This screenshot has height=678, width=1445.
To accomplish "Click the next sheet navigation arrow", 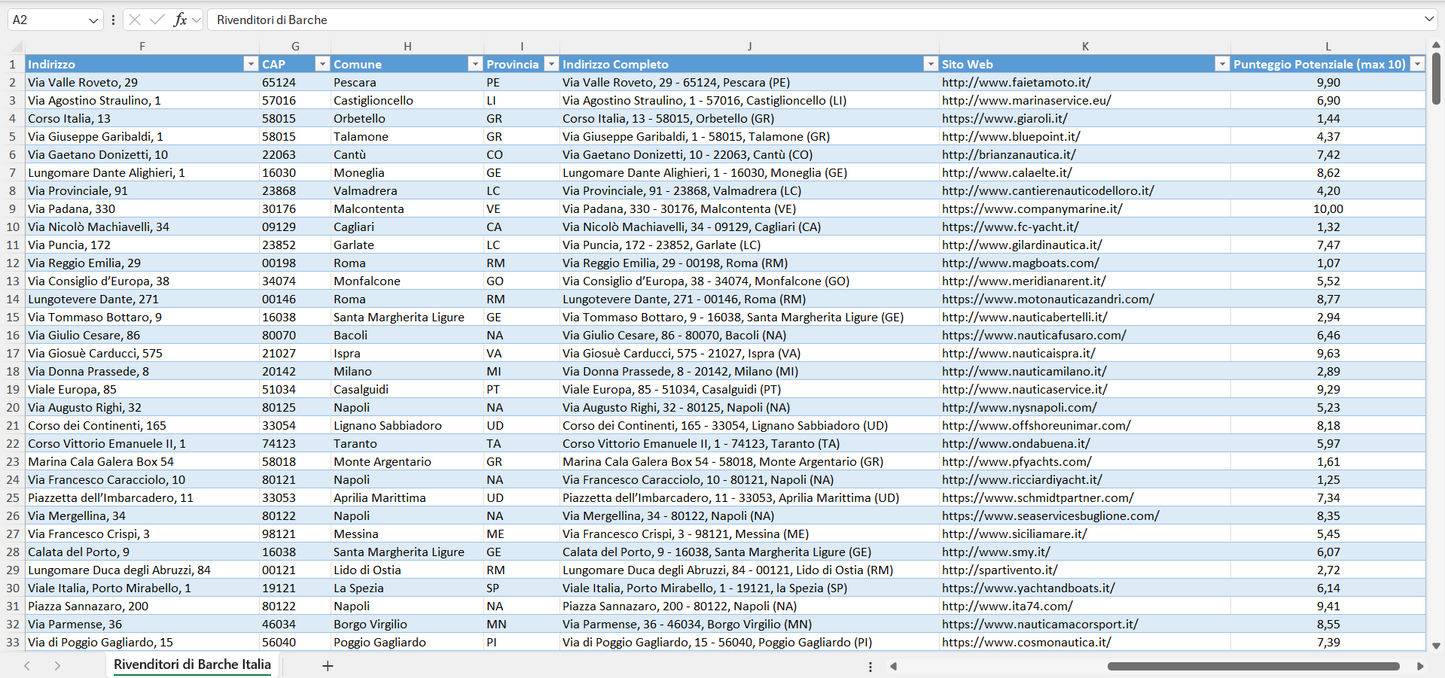I will (x=57, y=666).
